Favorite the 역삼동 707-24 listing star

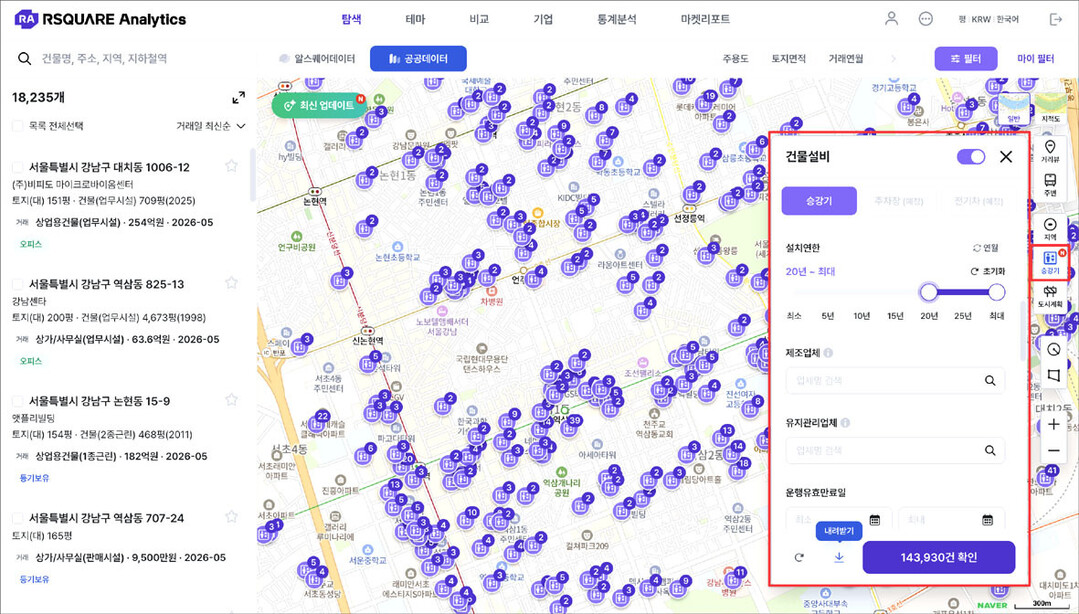[x=231, y=517]
